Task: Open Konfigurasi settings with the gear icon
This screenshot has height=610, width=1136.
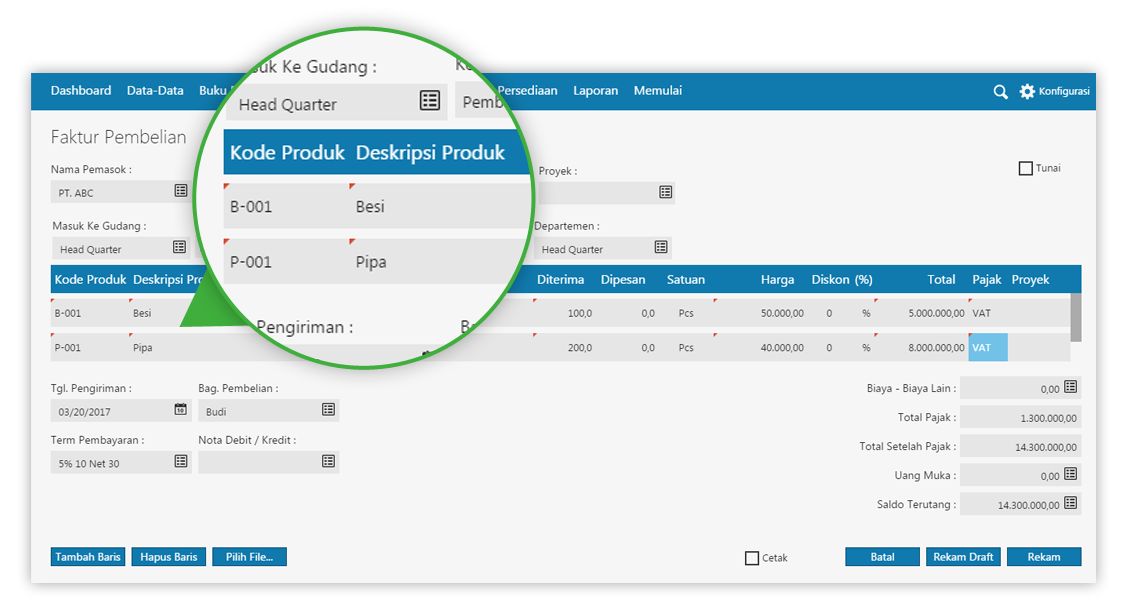Action: pos(1026,91)
